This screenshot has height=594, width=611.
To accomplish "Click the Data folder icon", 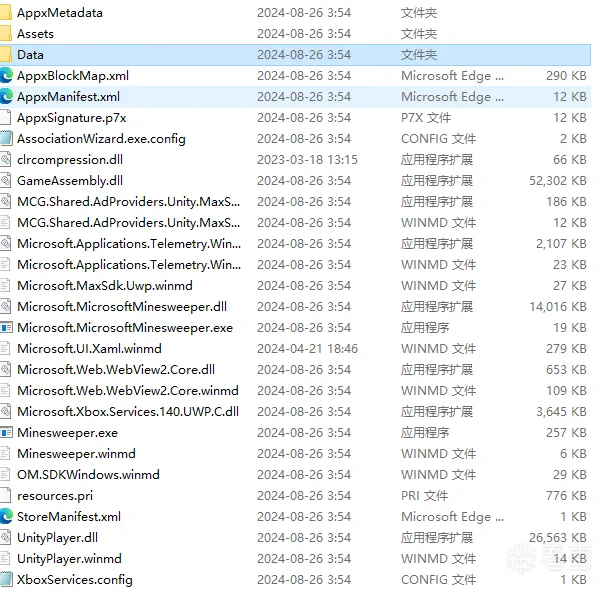I will pos(5,55).
